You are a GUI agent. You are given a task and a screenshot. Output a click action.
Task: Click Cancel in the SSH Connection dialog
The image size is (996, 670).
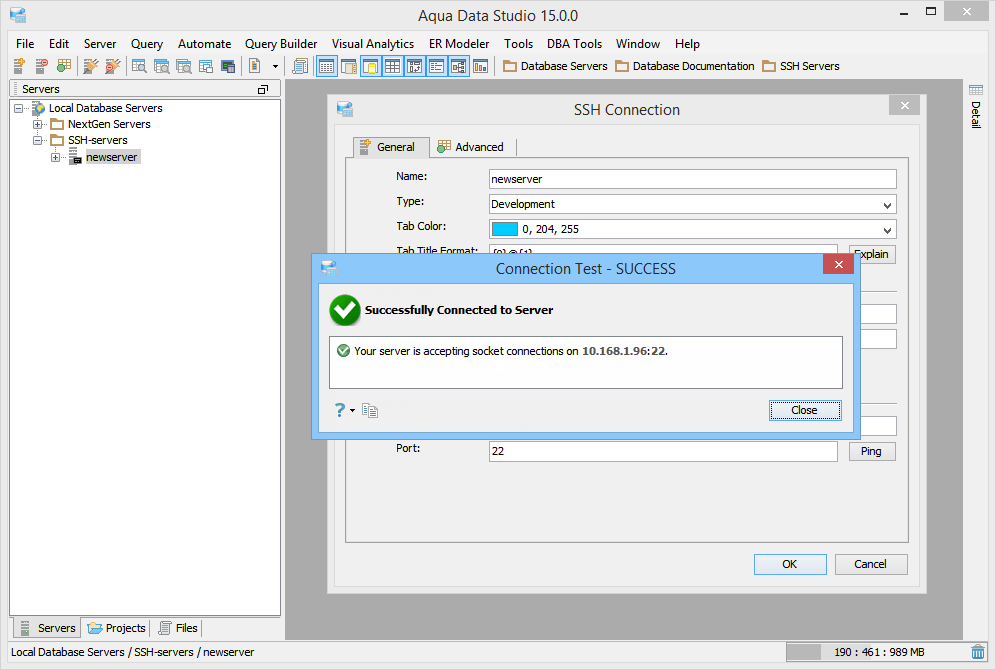click(871, 565)
